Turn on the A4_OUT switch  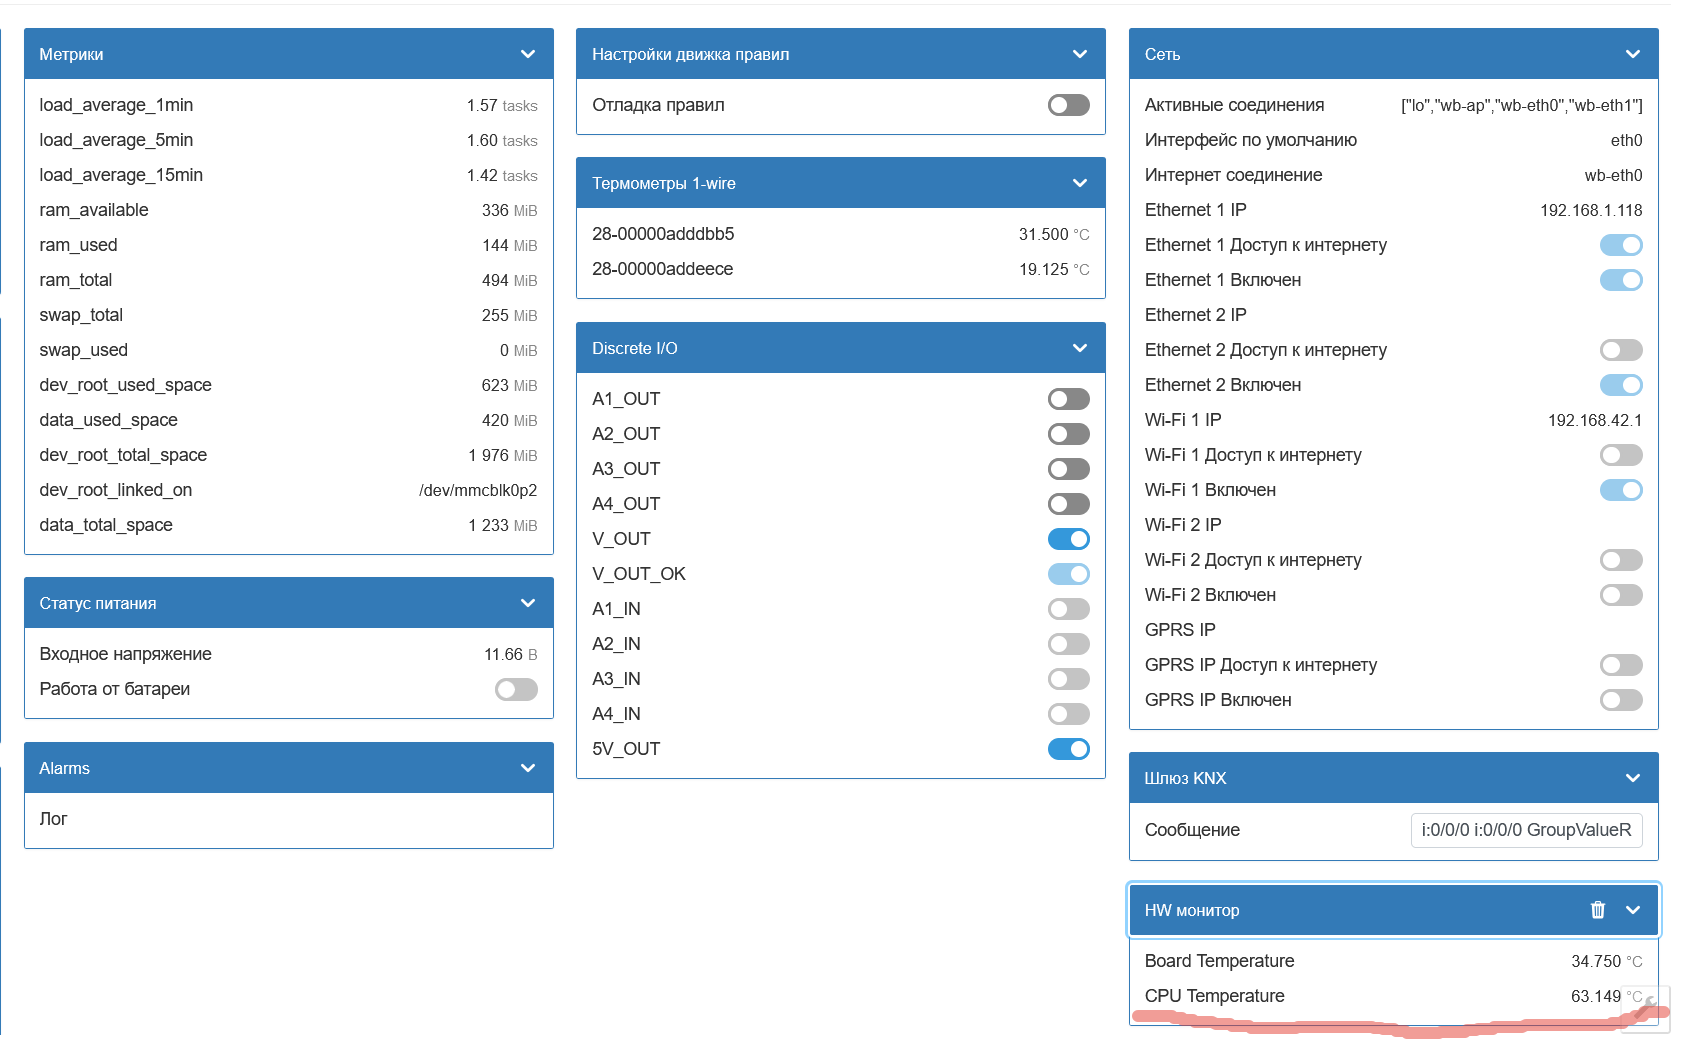[1068, 504]
